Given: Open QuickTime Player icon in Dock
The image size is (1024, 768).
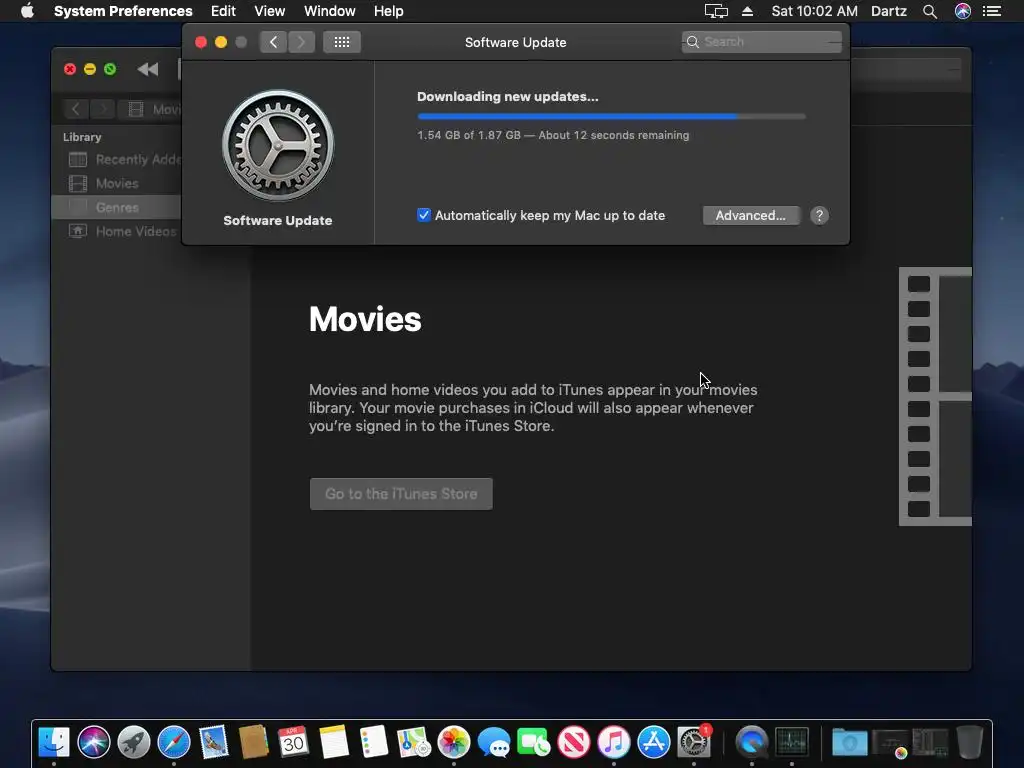Looking at the screenshot, I should (x=752, y=742).
